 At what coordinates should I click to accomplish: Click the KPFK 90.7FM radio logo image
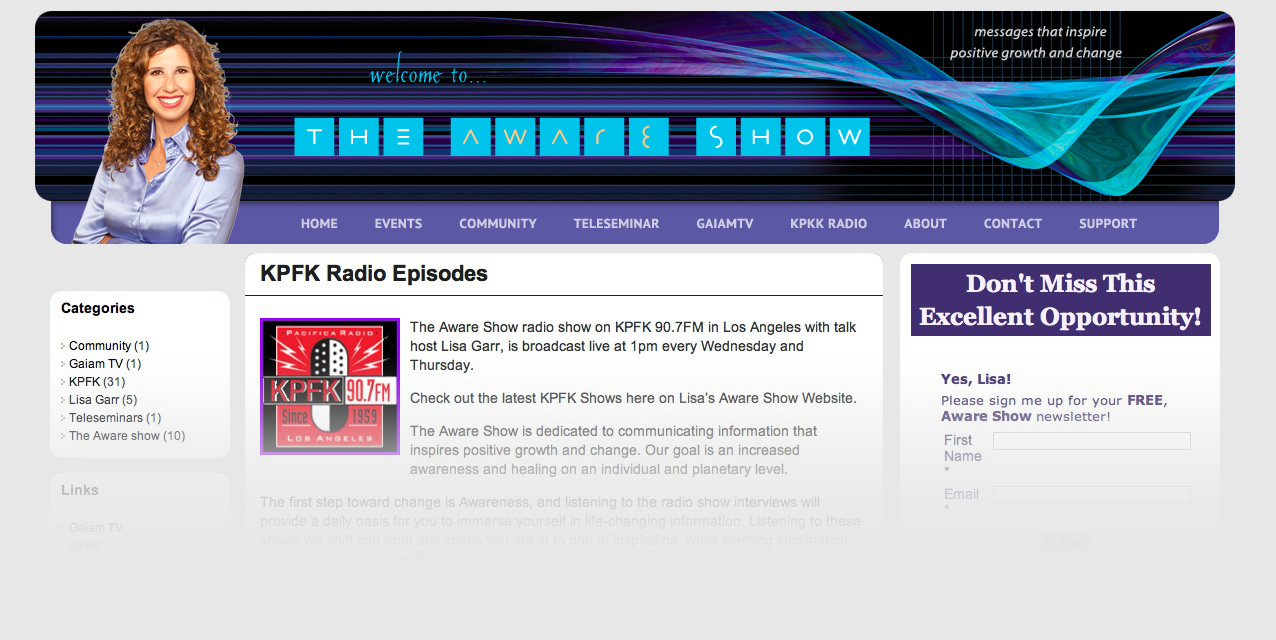tap(330, 386)
